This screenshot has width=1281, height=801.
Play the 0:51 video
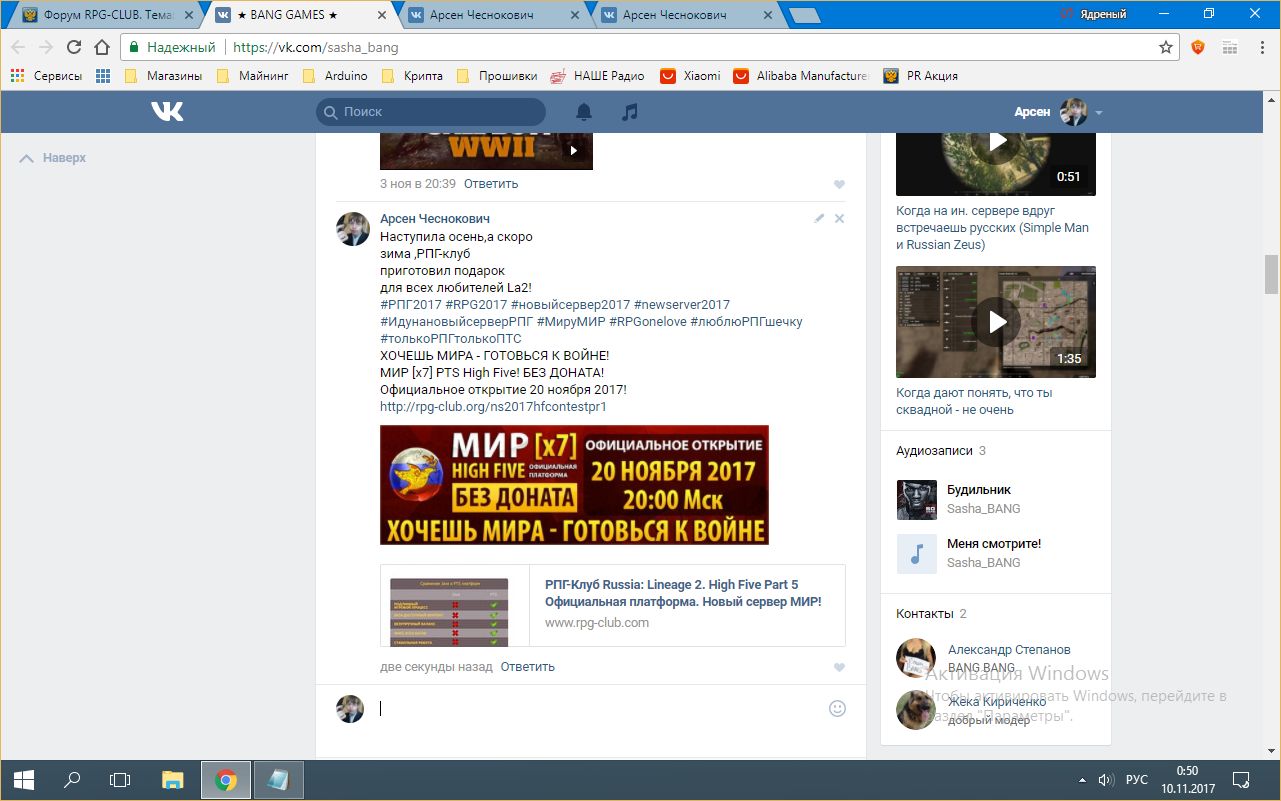996,142
